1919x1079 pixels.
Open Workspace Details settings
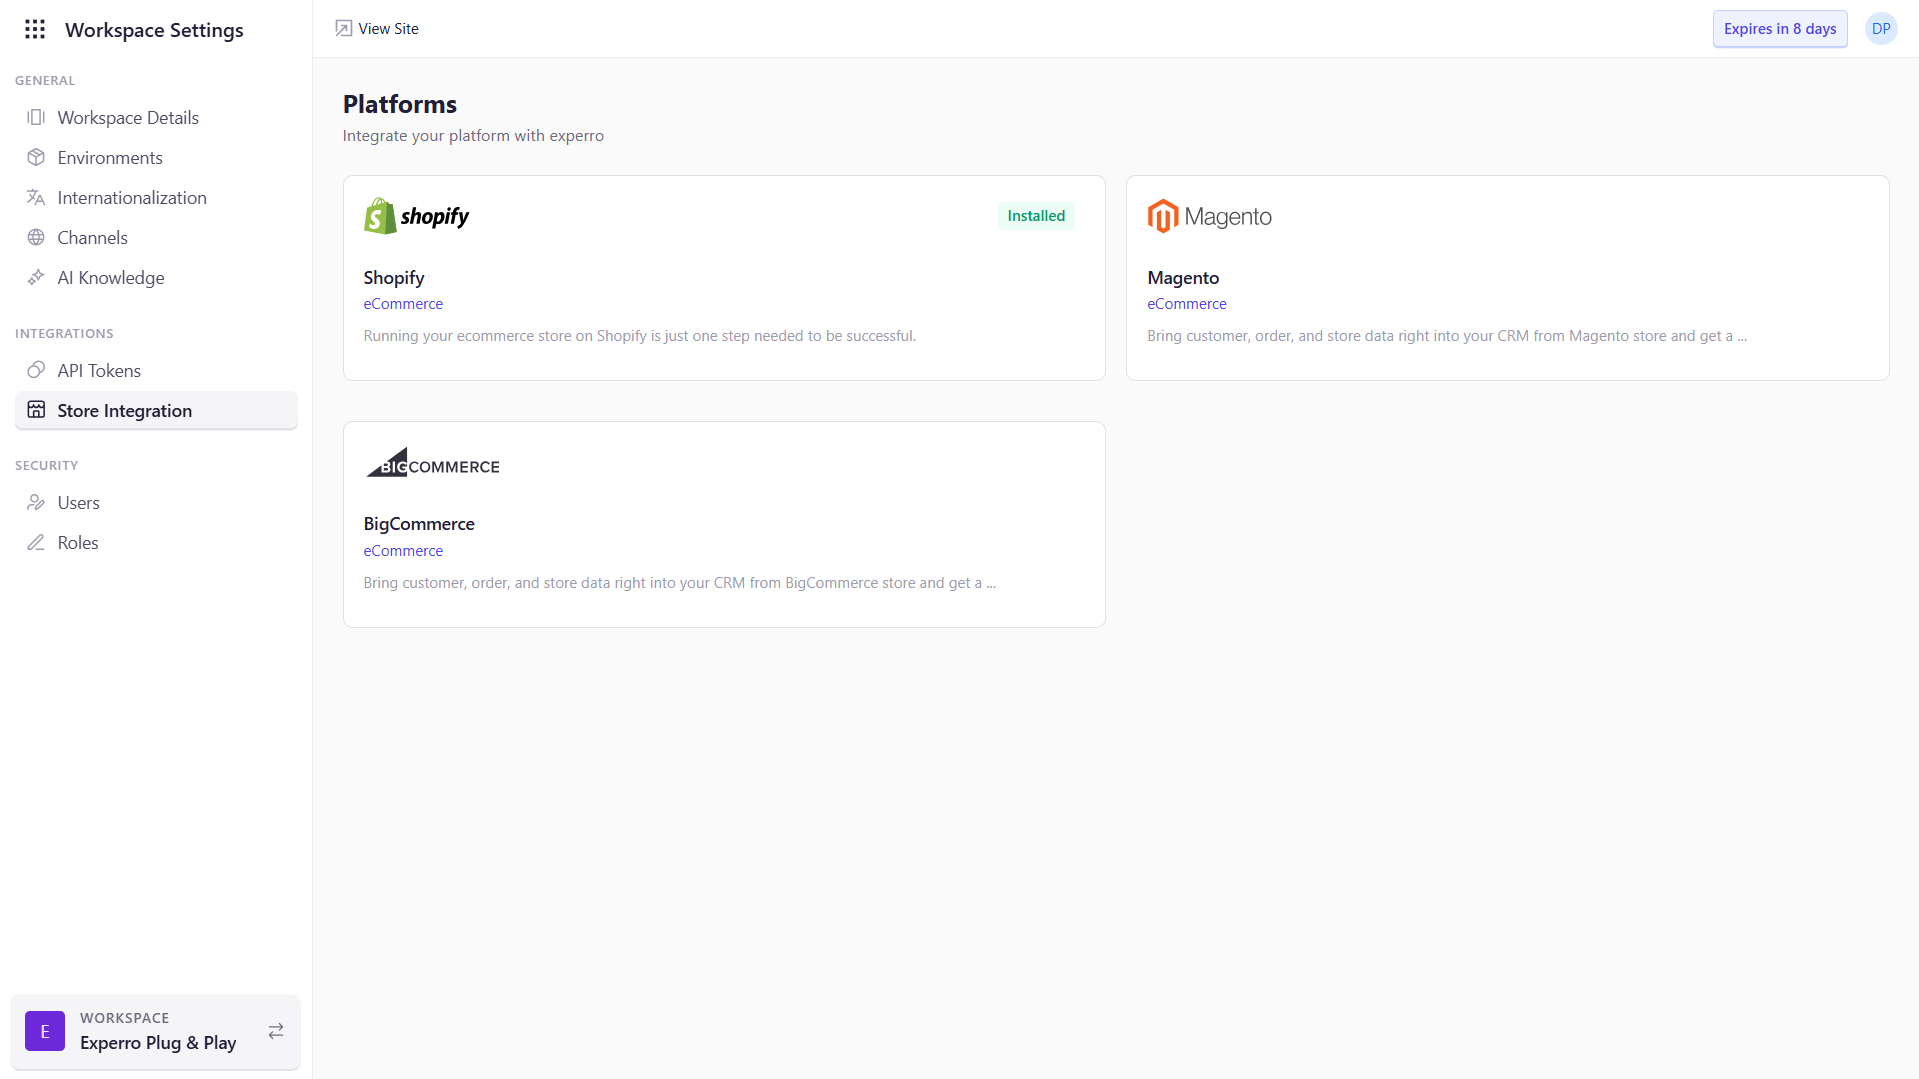tap(156, 117)
